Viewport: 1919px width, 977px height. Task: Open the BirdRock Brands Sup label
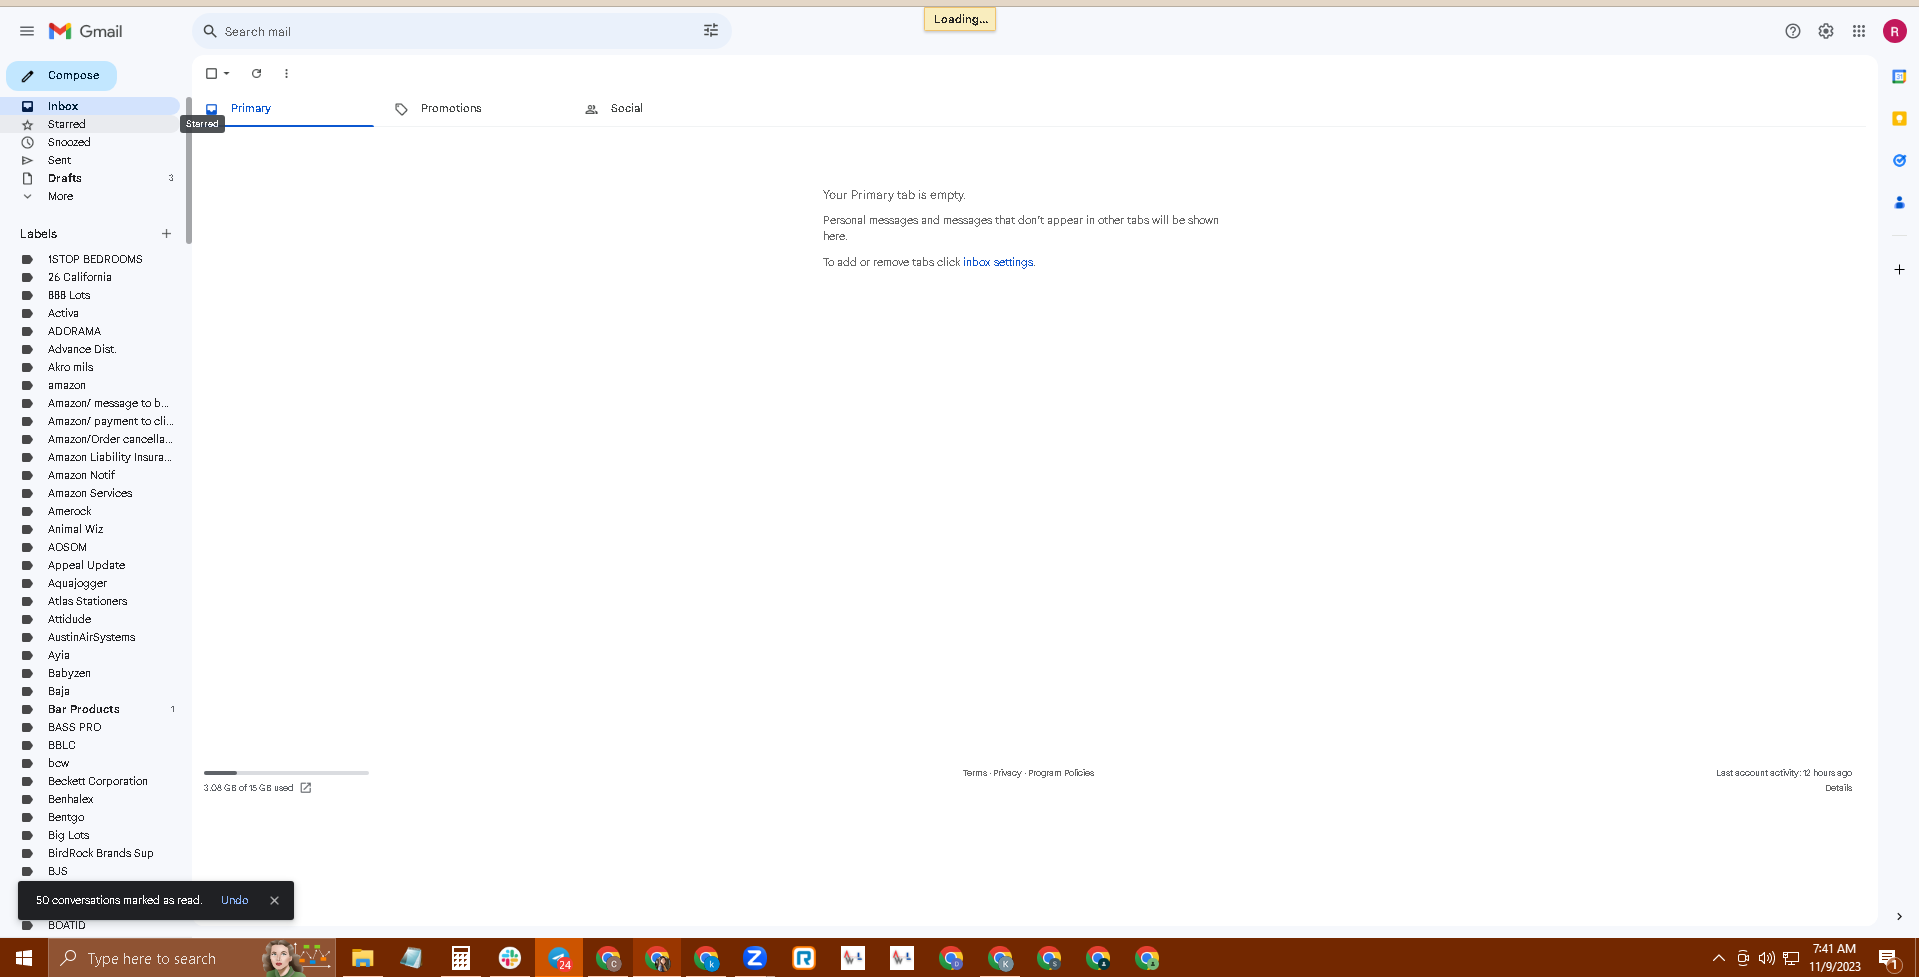100,853
